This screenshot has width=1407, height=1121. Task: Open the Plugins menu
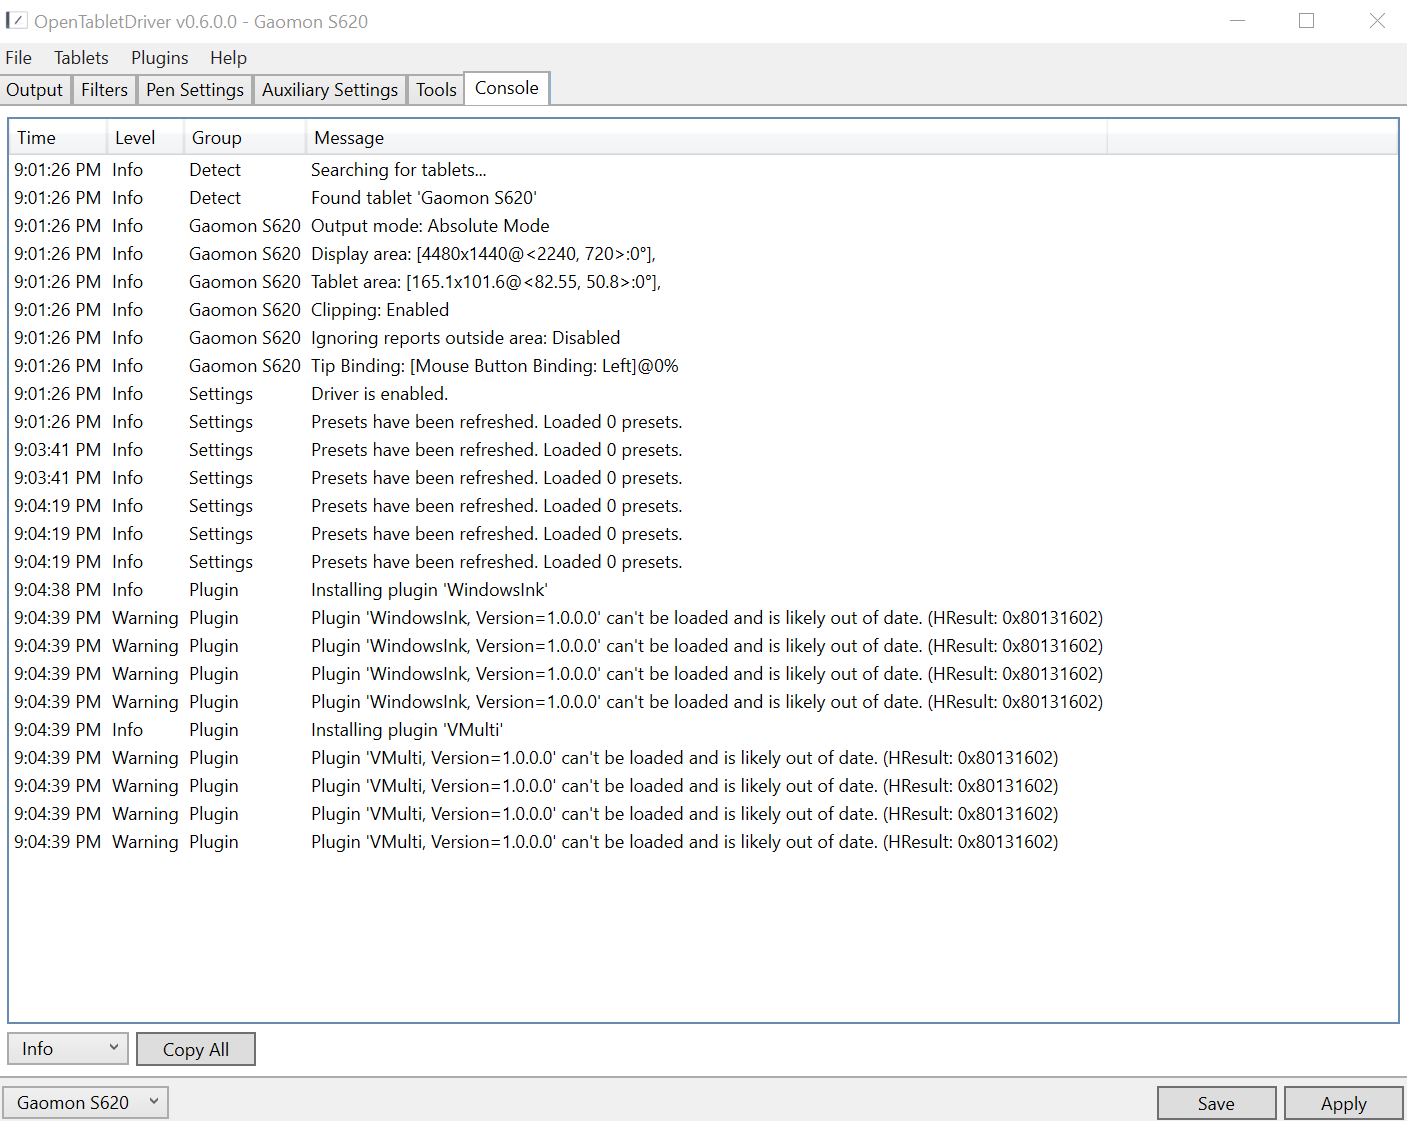click(x=159, y=57)
